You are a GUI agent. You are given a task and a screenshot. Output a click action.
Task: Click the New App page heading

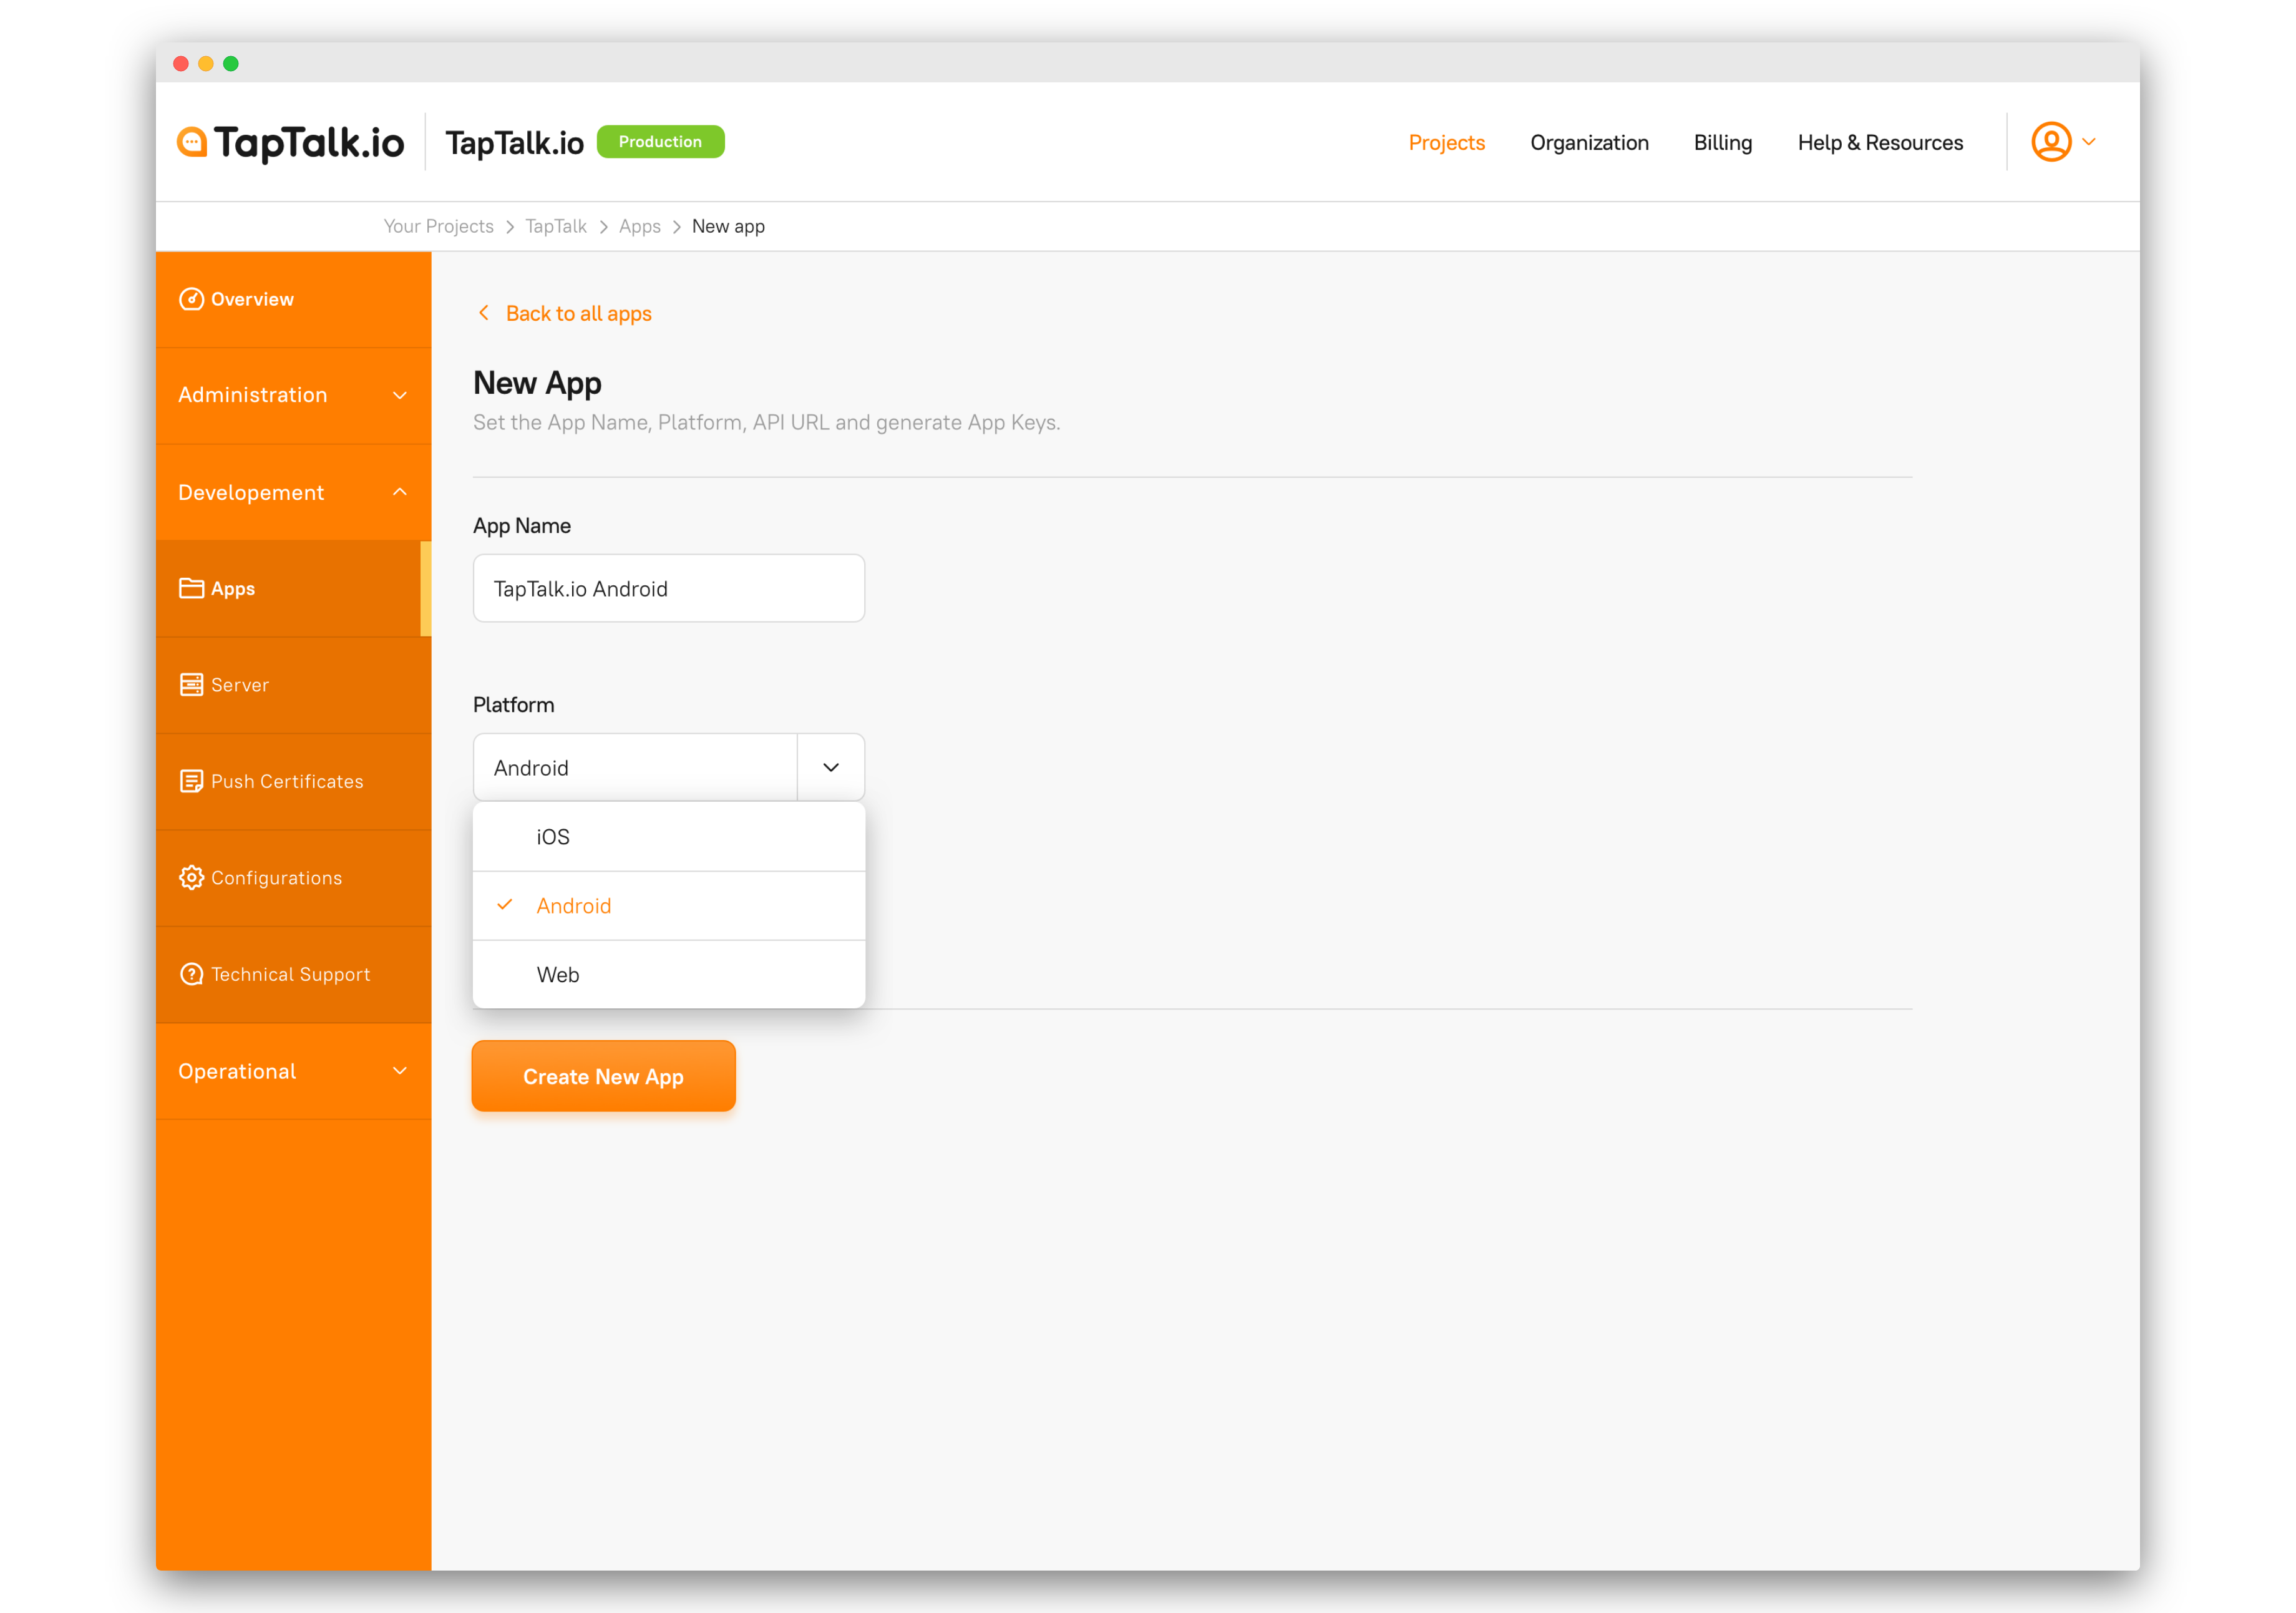pos(537,383)
